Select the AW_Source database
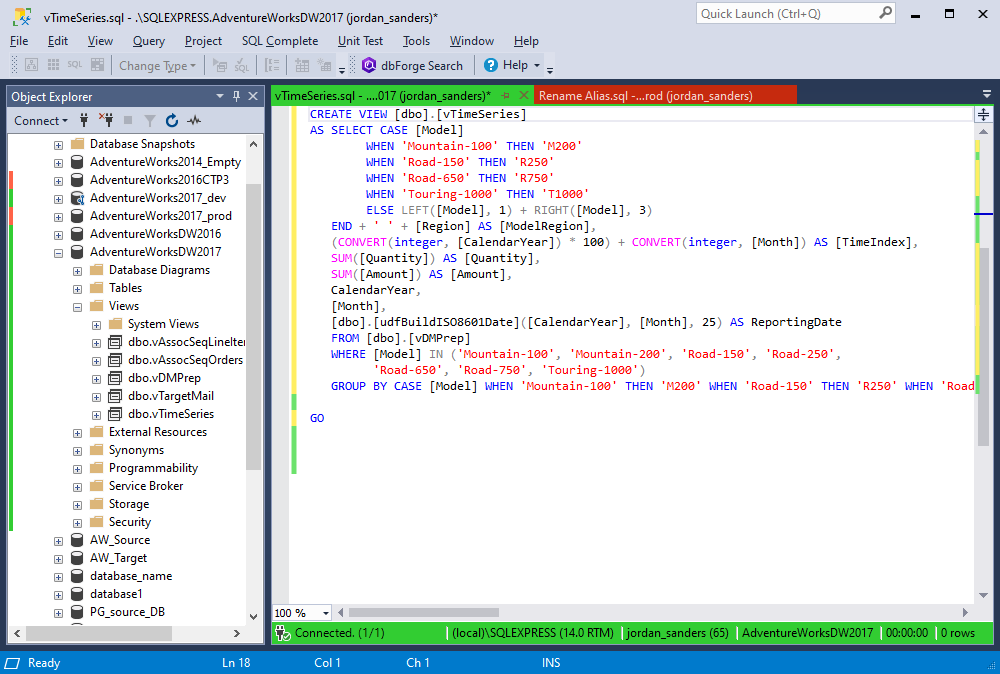The image size is (1000, 674). coord(120,539)
